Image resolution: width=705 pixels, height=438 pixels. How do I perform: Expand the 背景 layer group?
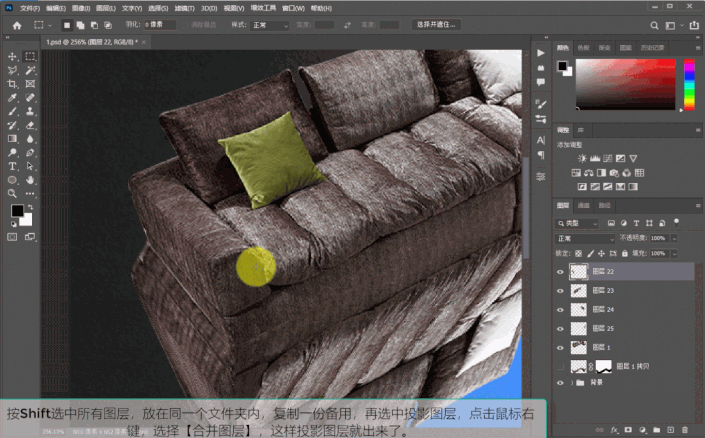[x=572, y=383]
